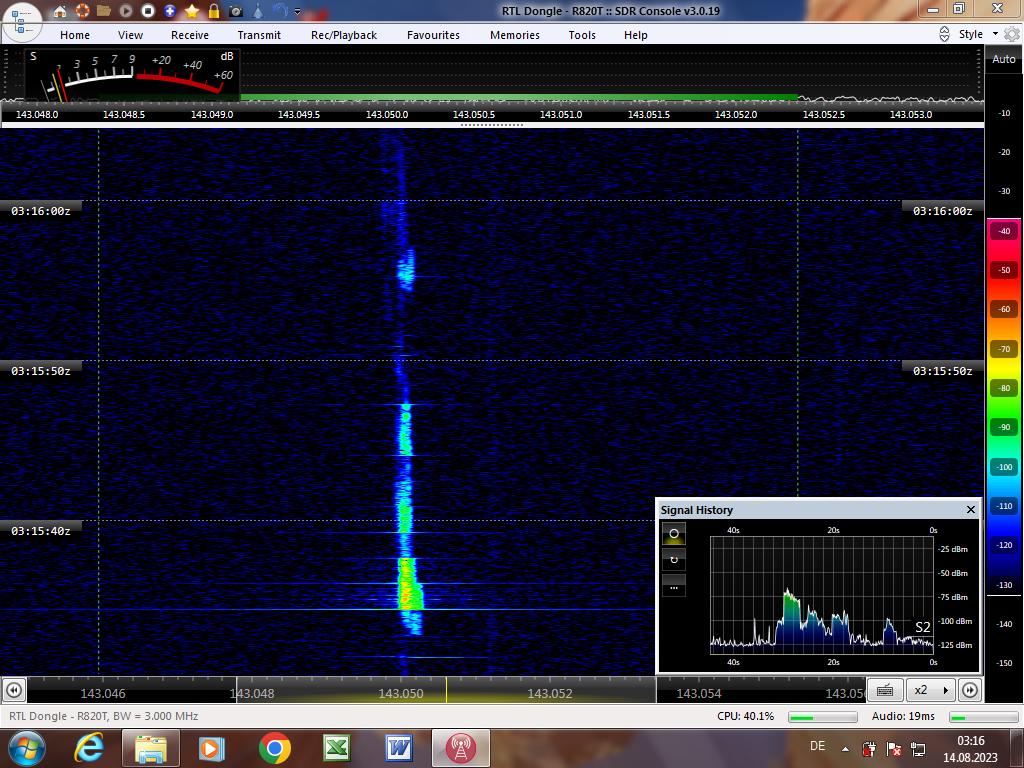Click the Auto level button above color scale
1024x768 pixels.
tap(1004, 59)
